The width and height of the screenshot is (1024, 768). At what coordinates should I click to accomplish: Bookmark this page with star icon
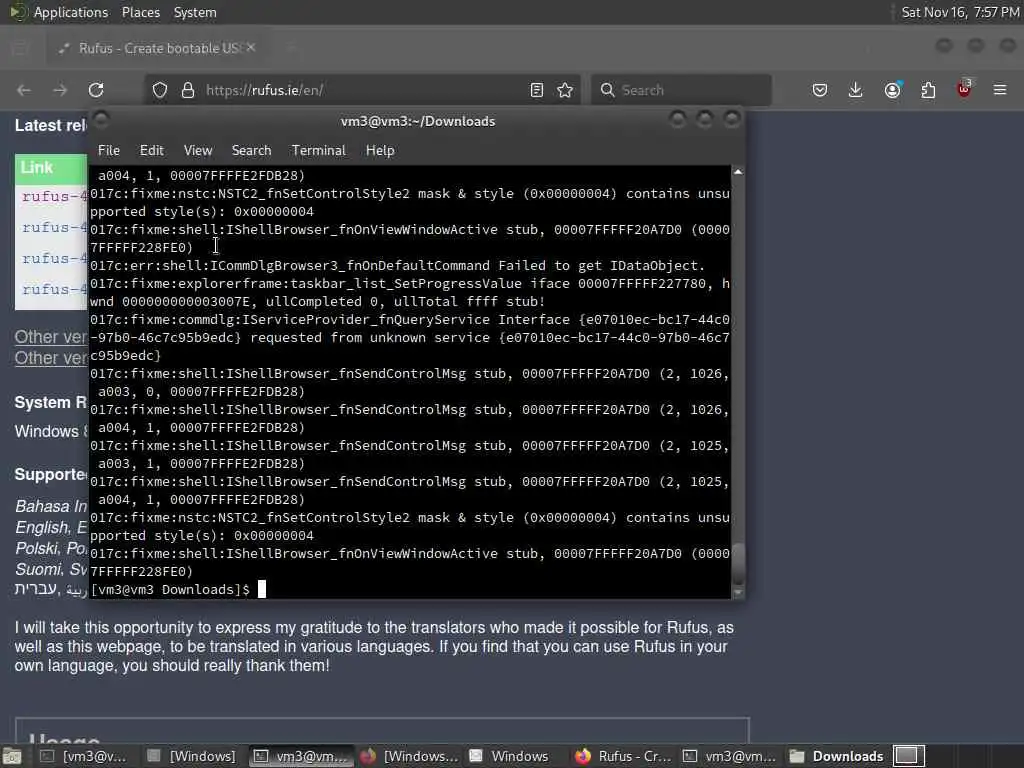[x=566, y=90]
